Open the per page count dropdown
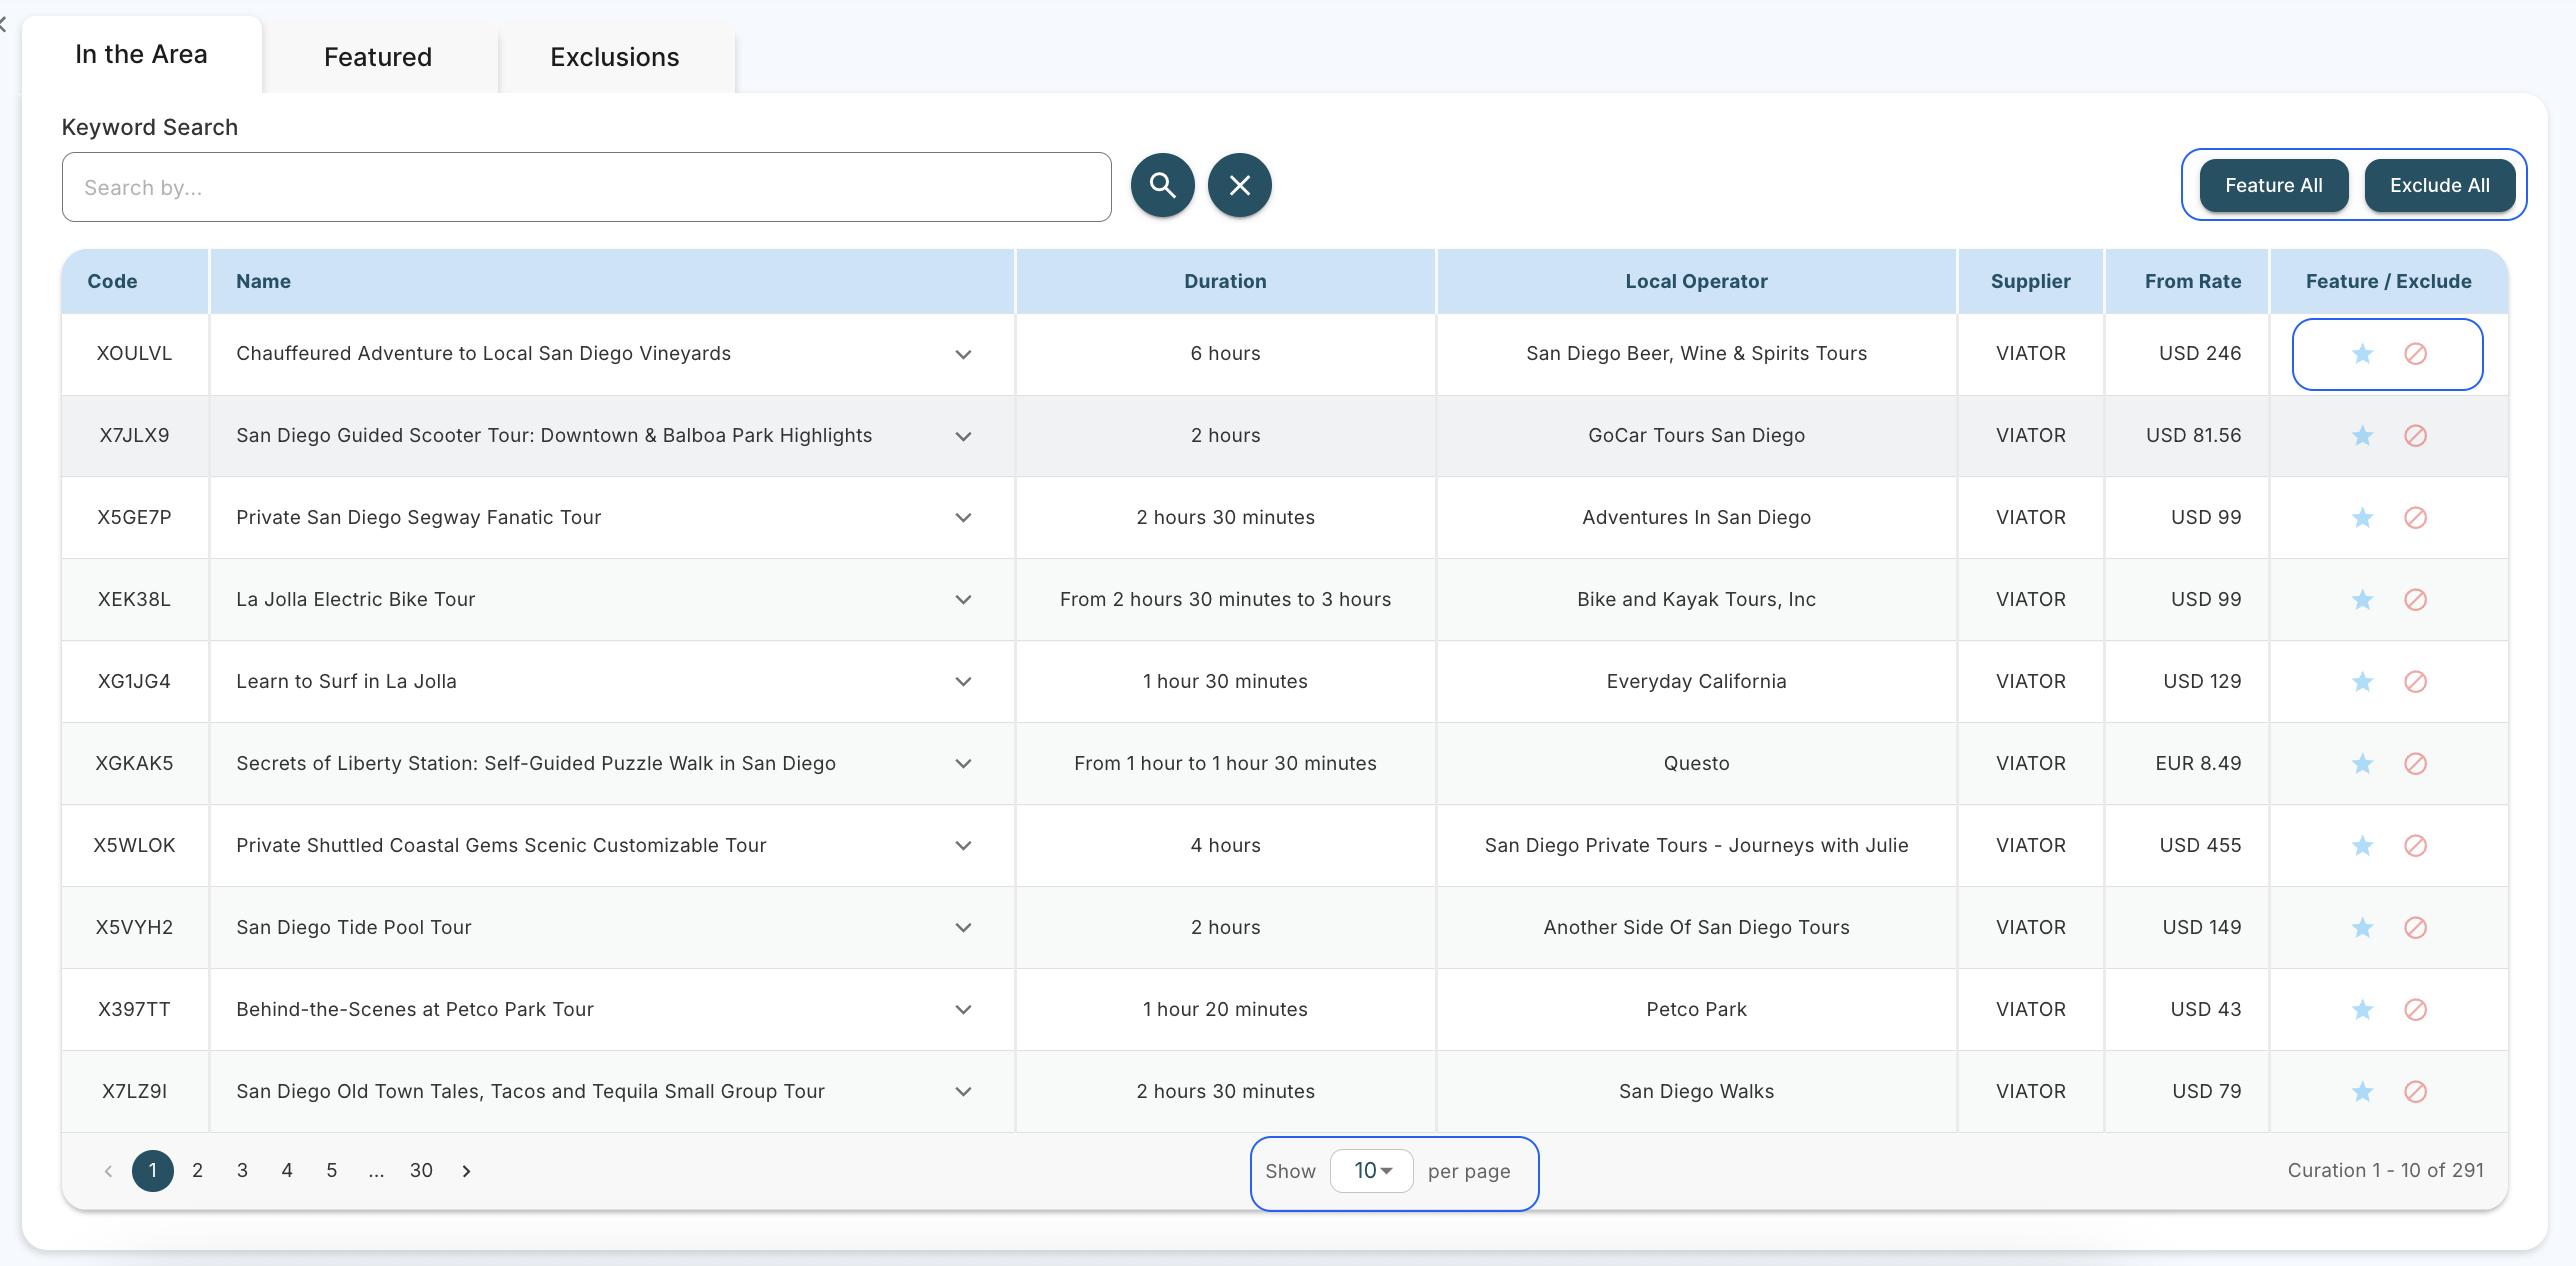This screenshot has width=2576, height=1266. point(1371,1171)
